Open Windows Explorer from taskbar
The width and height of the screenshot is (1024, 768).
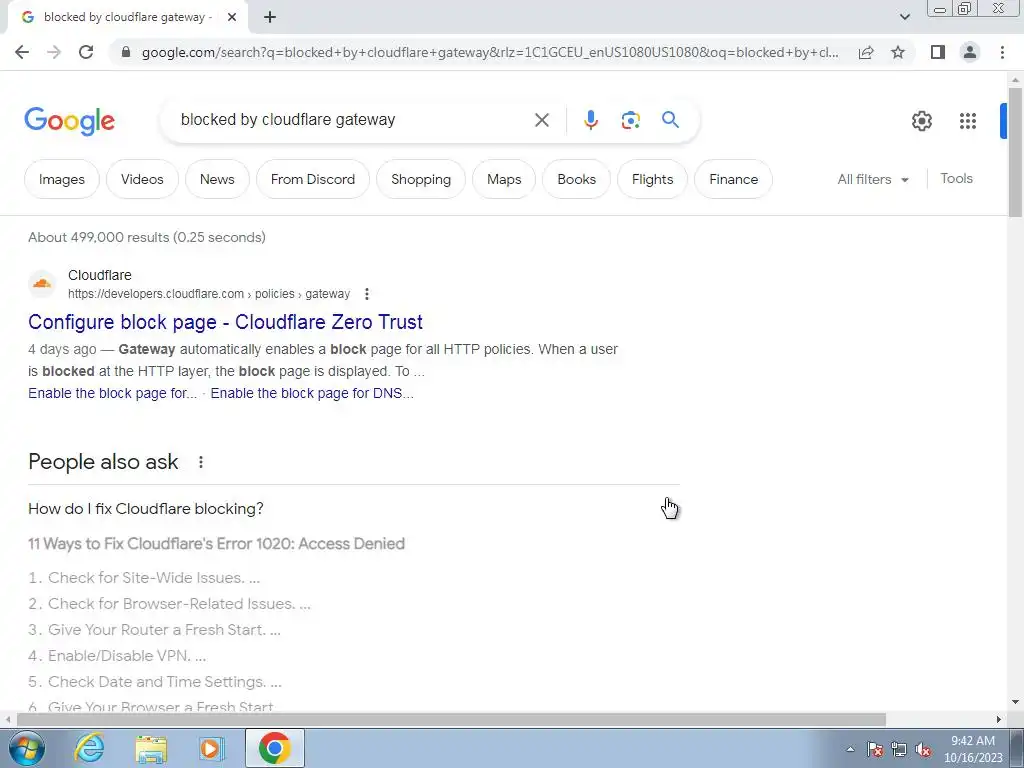tap(151, 748)
